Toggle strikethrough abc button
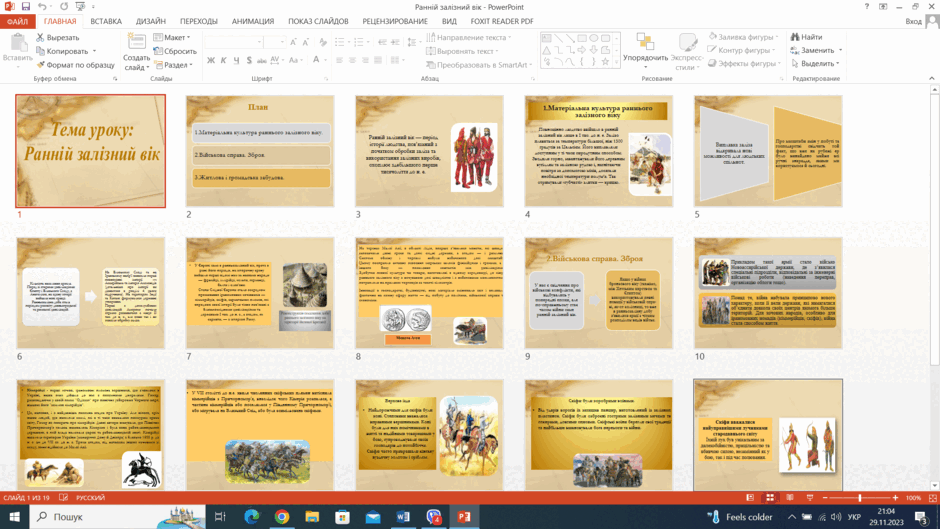Viewport: 940px width, 529px height. click(x=261, y=60)
